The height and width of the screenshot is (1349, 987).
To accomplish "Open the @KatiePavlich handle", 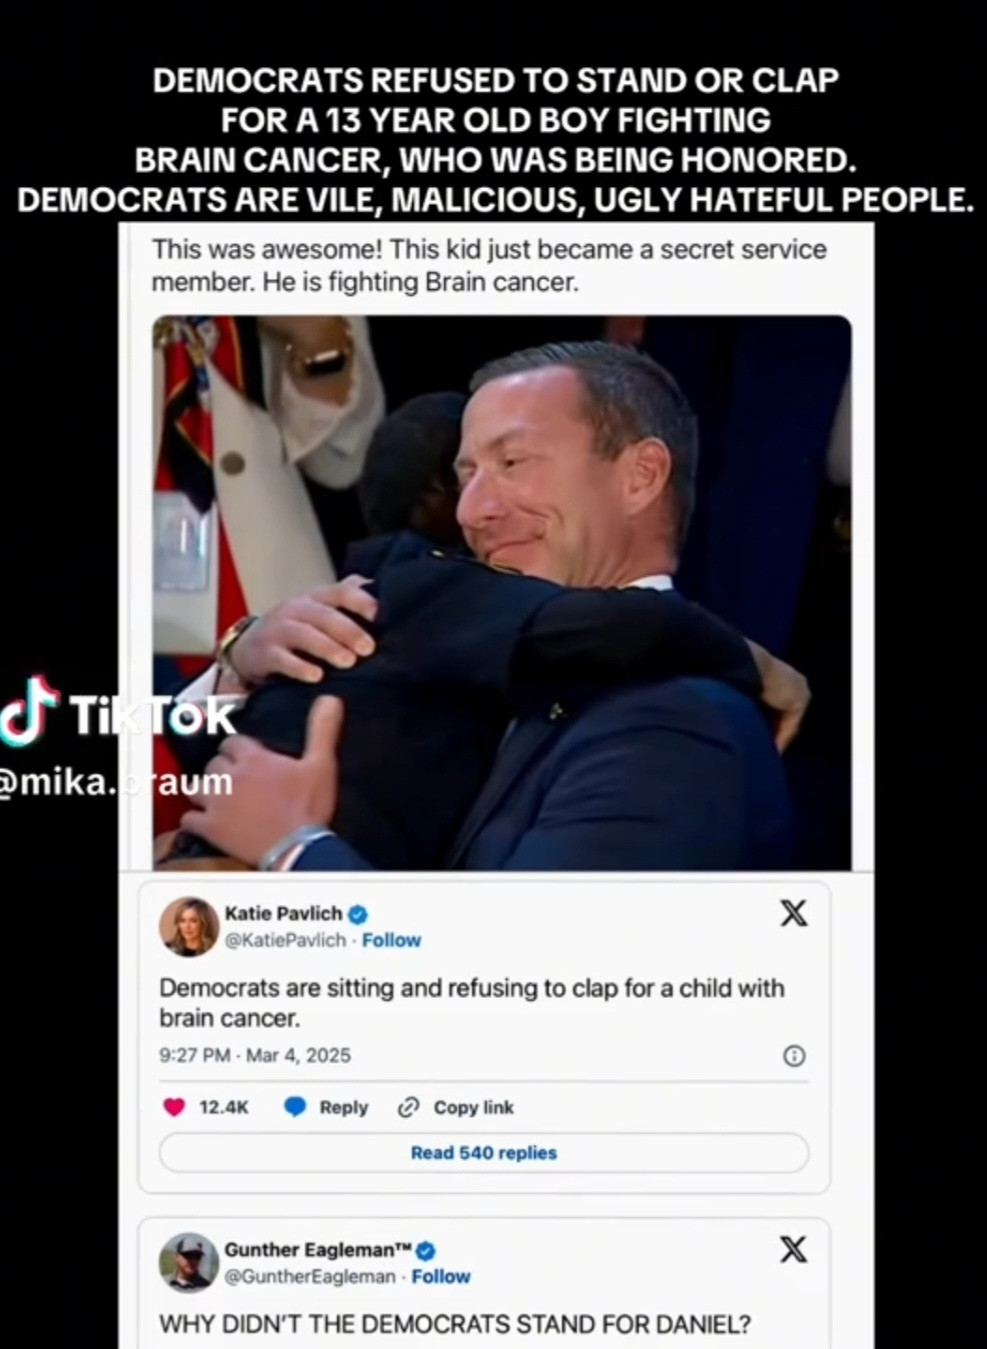I will click(x=285, y=940).
